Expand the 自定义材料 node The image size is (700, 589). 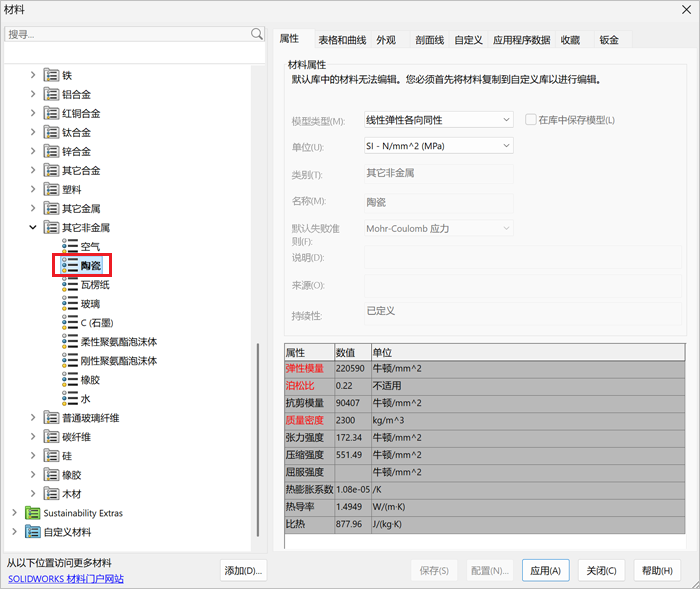click(14, 532)
